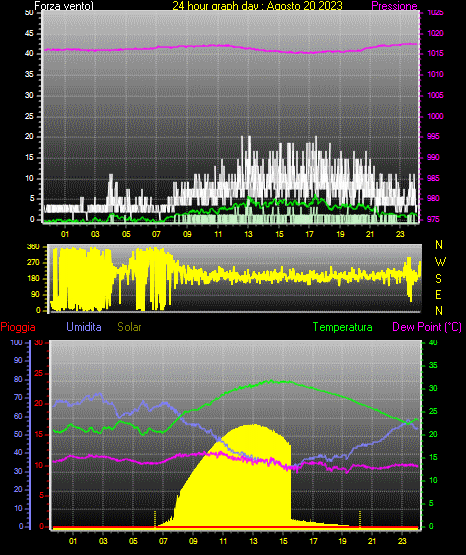Viewport: 466px width, 555px height.
Task: Click hour 23 on bottom graph axis
Action: tap(402, 541)
